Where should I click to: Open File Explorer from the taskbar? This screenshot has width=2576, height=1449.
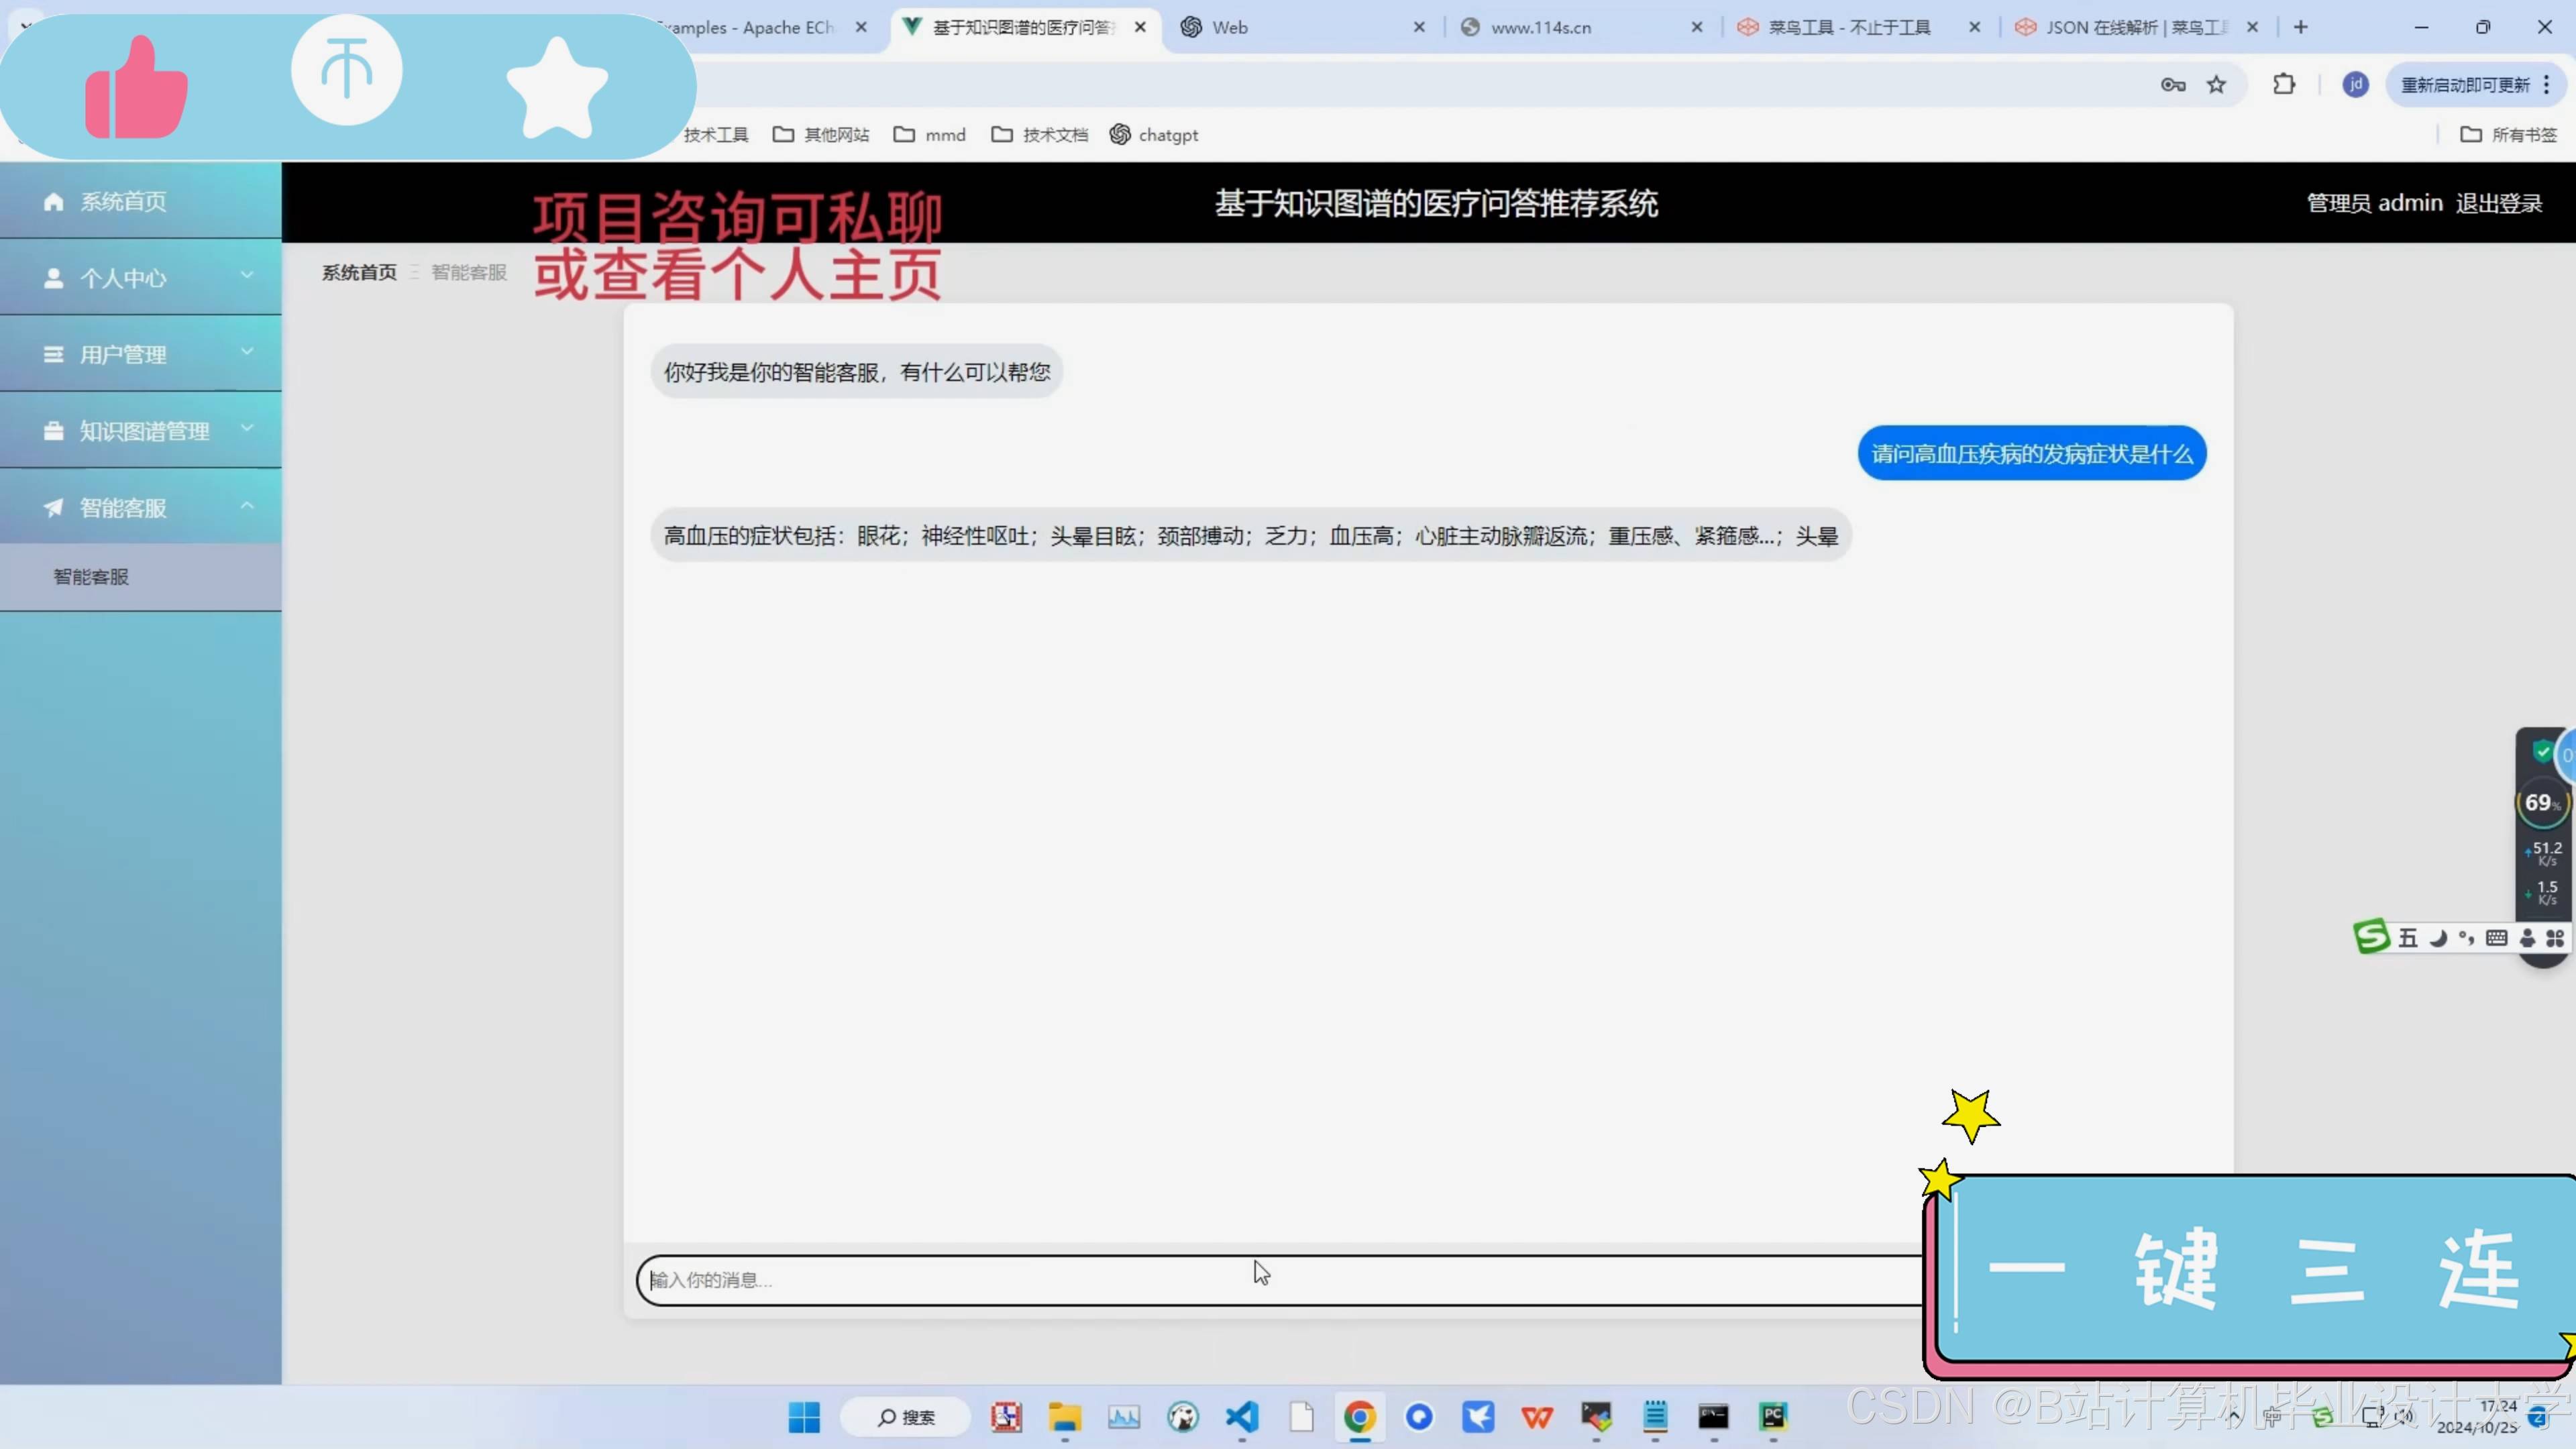pyautogui.click(x=1065, y=1417)
